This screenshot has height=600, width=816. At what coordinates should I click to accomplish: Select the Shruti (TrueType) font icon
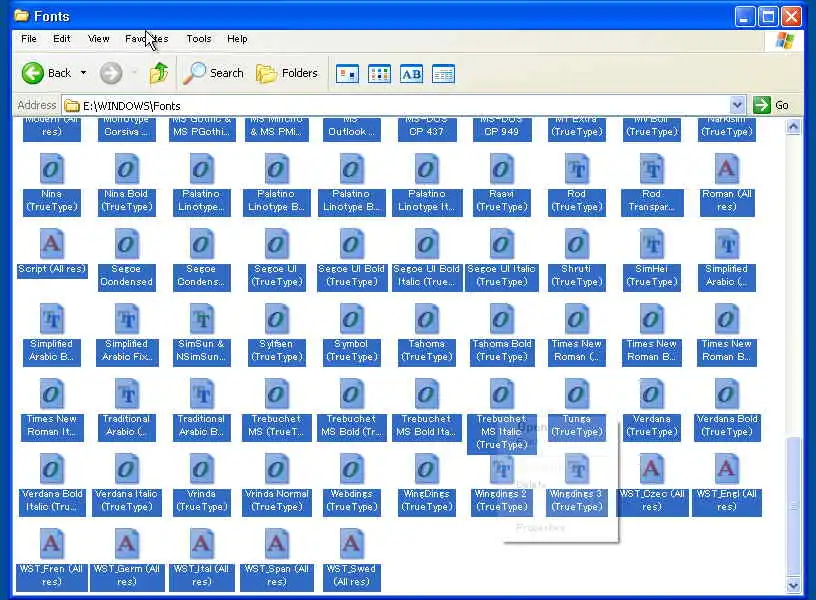pyautogui.click(x=576, y=245)
